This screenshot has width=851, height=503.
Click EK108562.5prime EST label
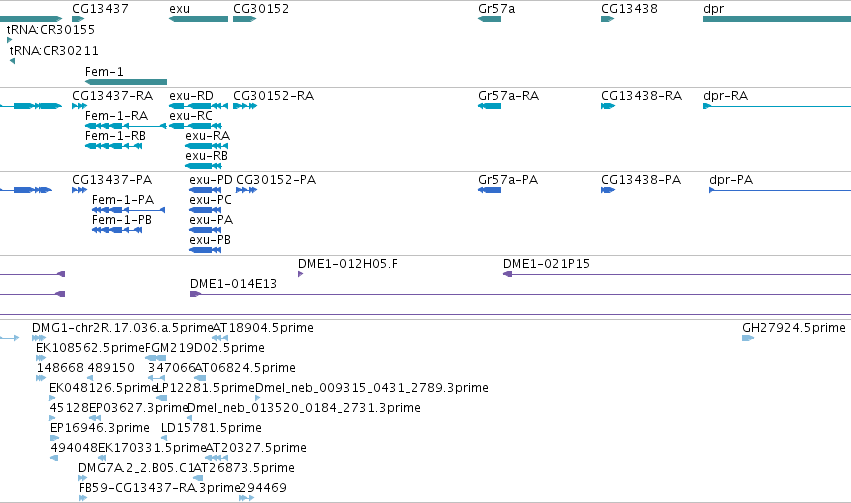pos(90,348)
